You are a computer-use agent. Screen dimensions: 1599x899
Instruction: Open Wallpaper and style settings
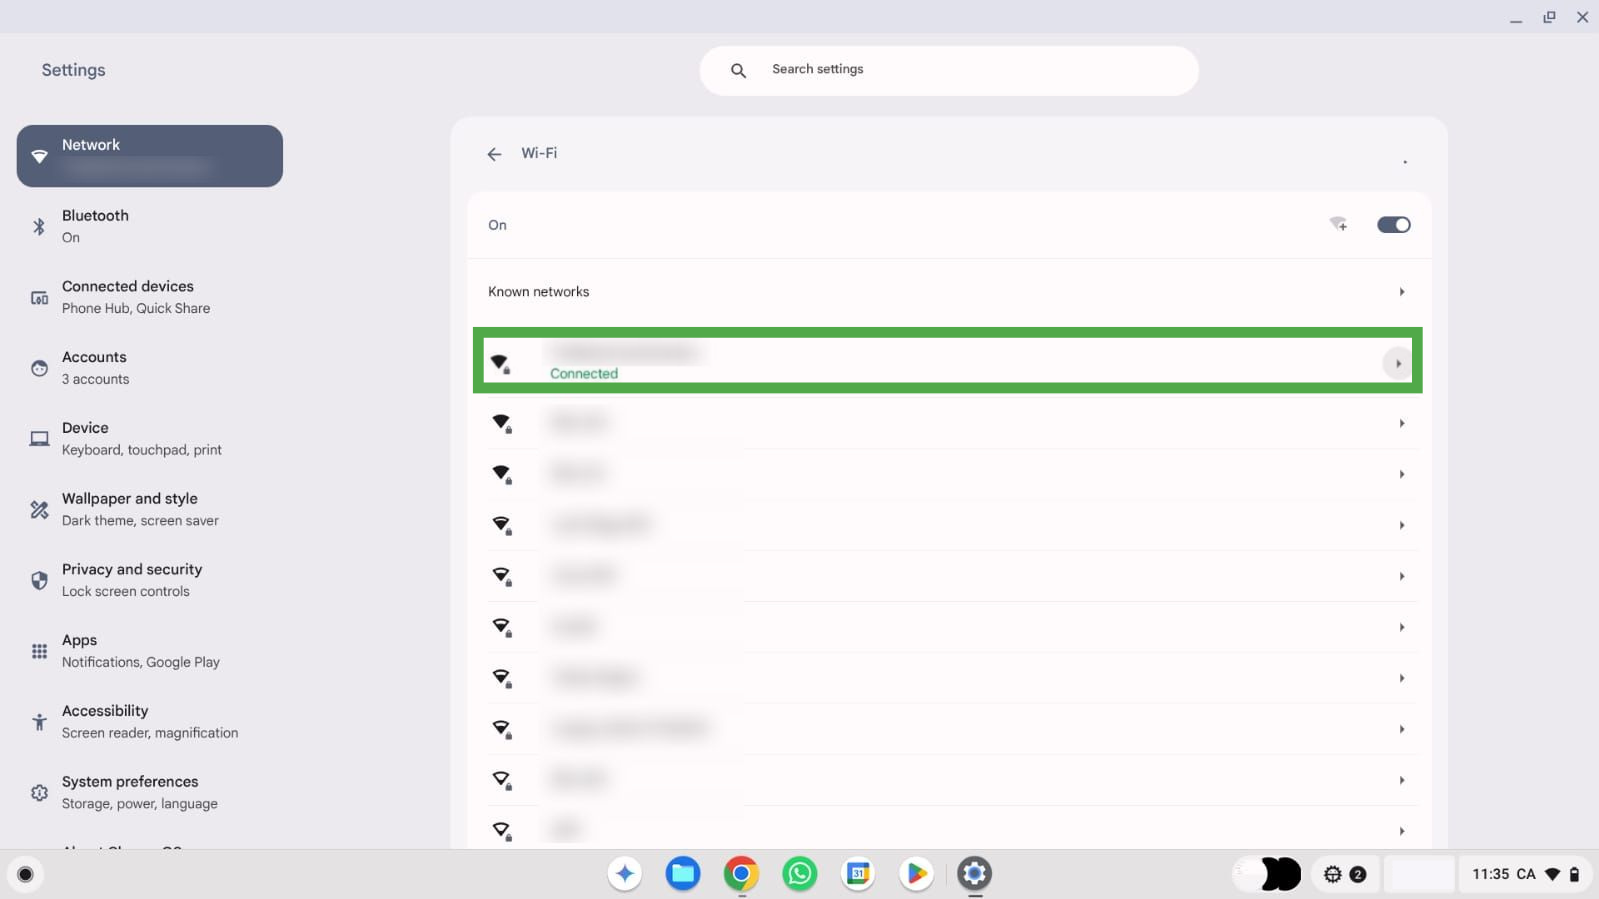click(150, 510)
